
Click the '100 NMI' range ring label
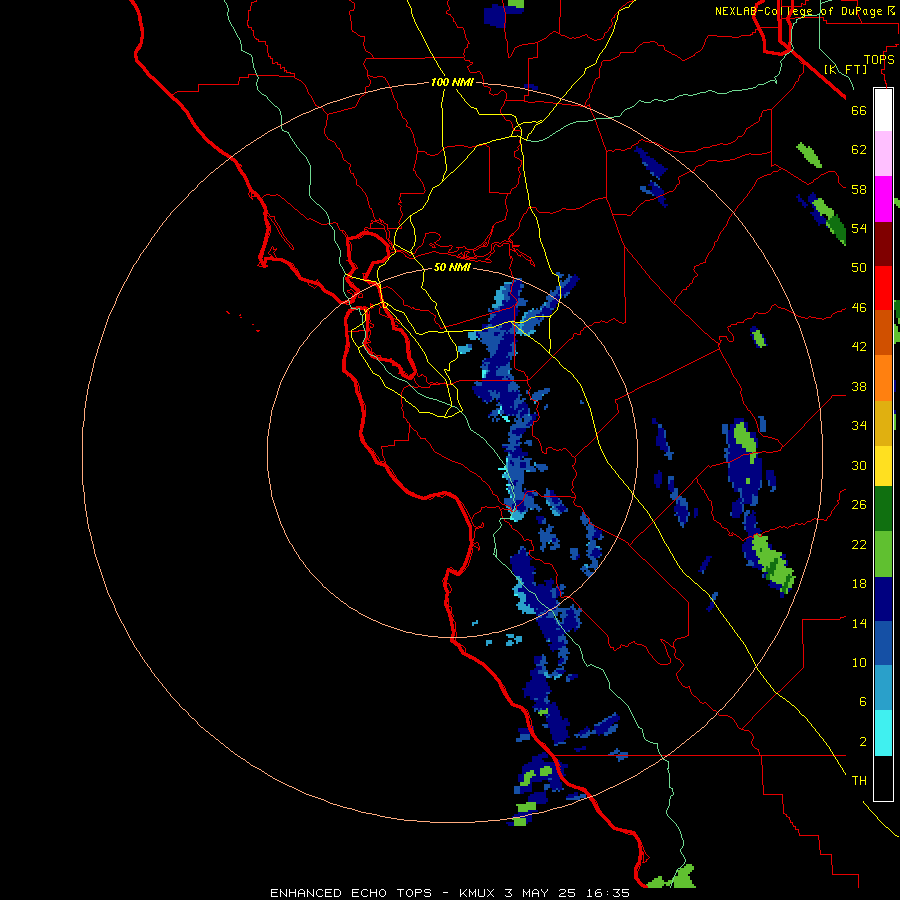452,82
